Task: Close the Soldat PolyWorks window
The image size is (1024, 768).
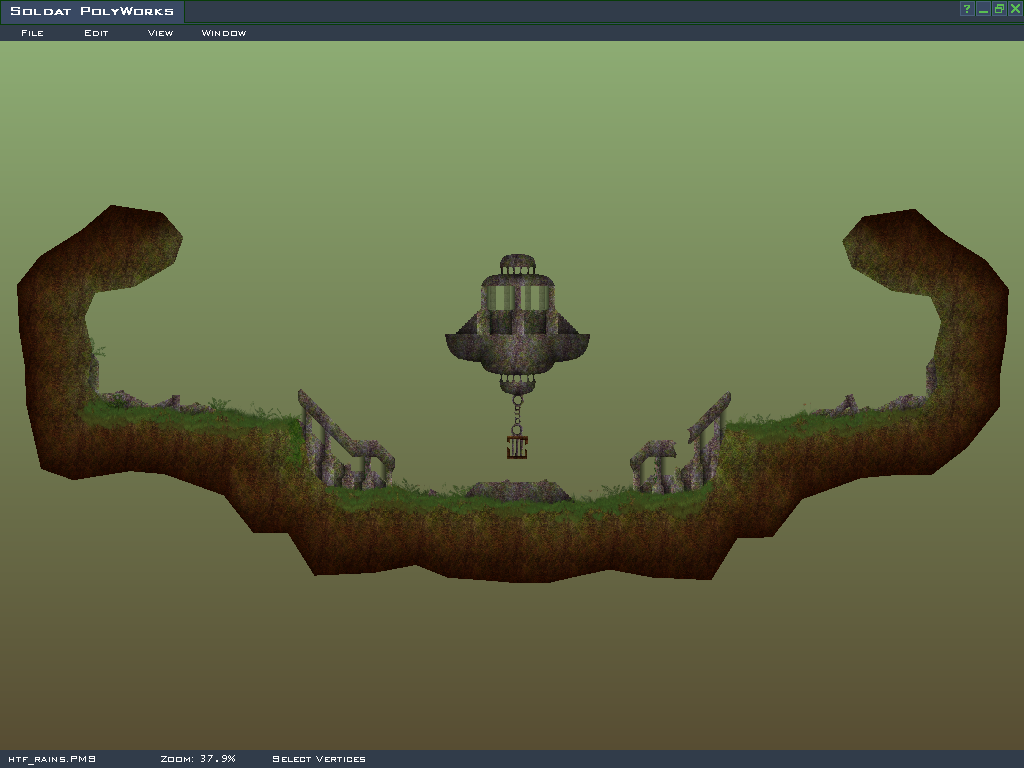Action: [x=1015, y=9]
